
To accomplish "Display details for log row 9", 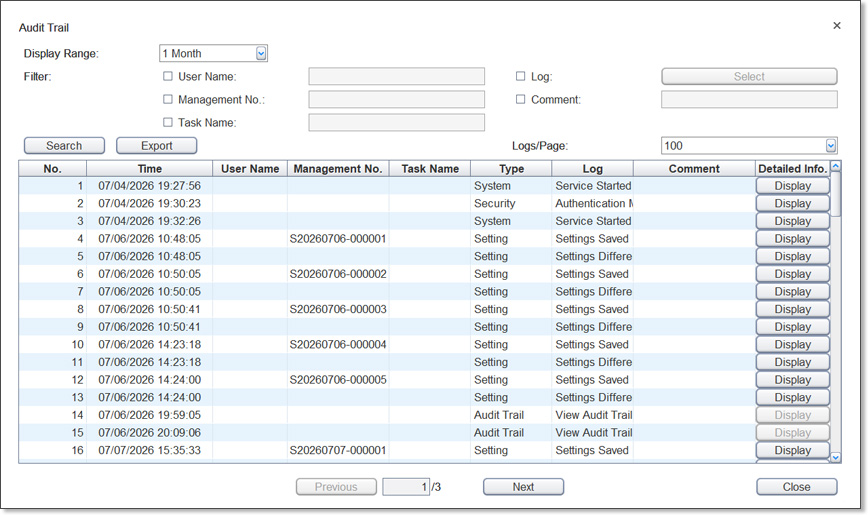I will (793, 327).
